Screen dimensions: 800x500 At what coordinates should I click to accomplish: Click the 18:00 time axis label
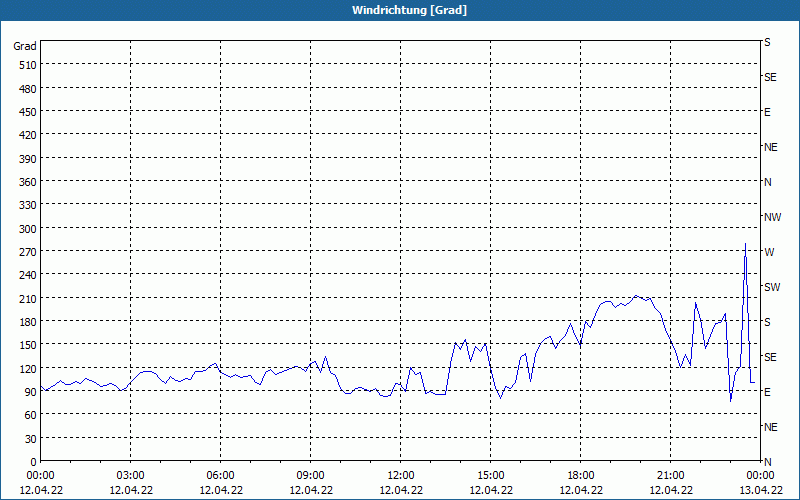pos(581,476)
